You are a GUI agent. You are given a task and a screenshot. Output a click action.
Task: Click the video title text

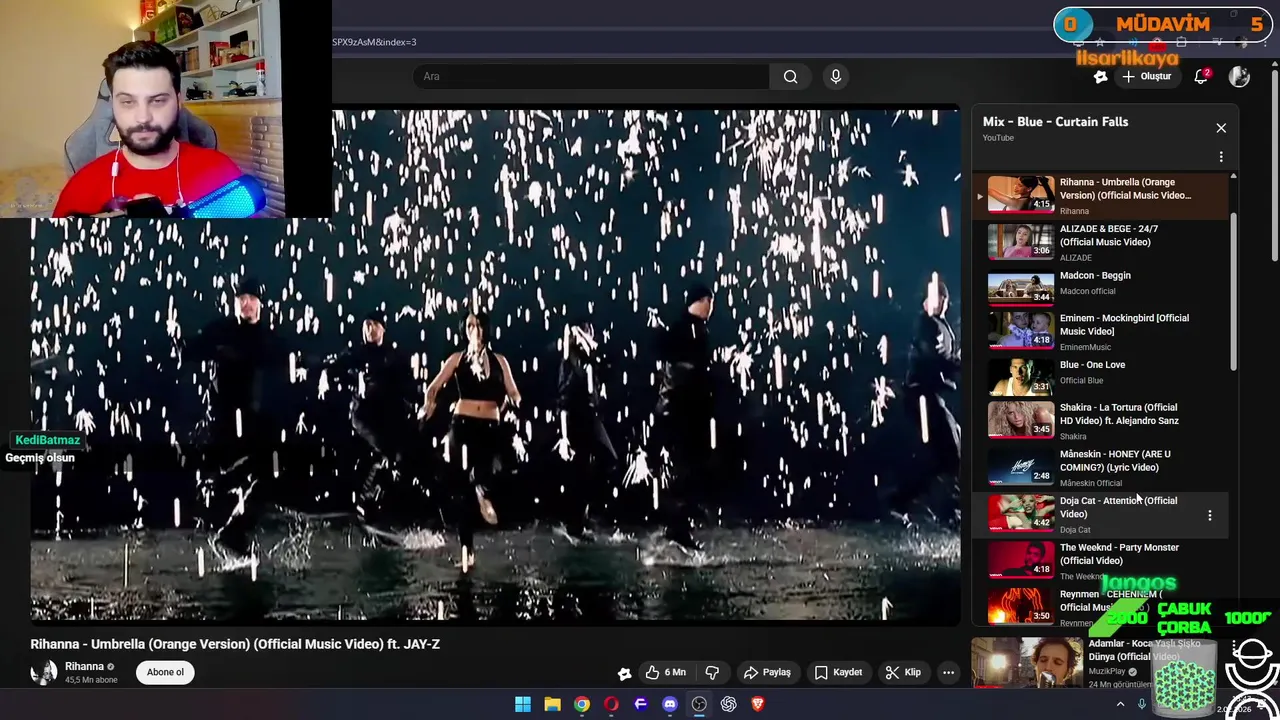pos(235,644)
